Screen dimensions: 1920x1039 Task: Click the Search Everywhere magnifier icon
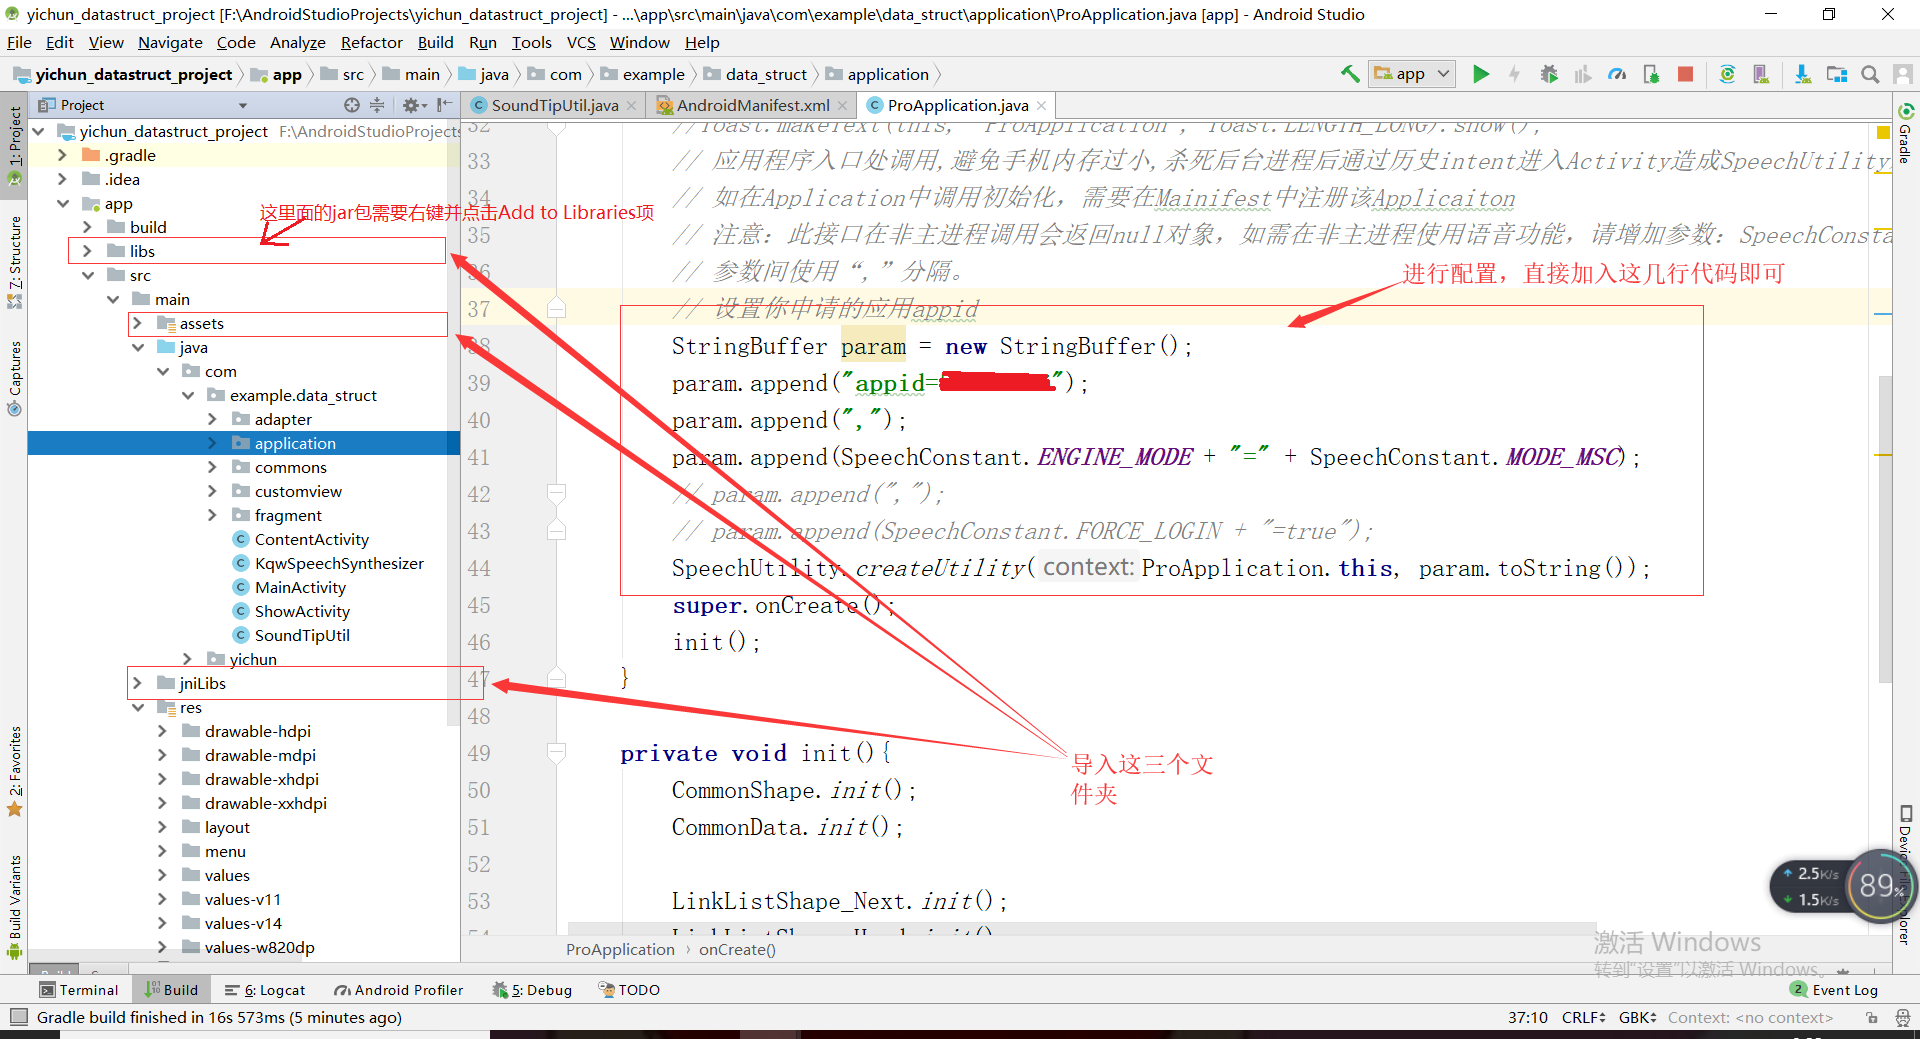(1870, 74)
